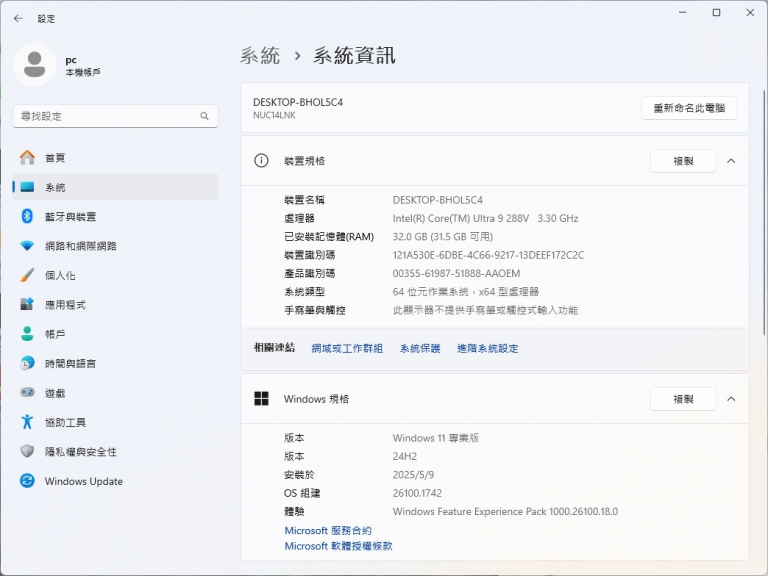Open 時間與語言 settings
Viewport: 768px width, 576px height.
(116, 363)
